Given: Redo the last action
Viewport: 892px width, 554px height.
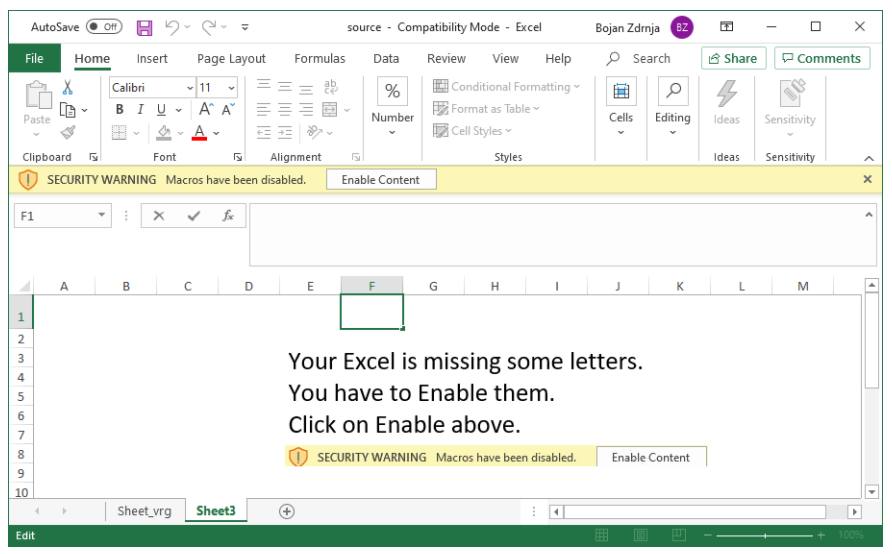Looking at the screenshot, I should pos(209,27).
